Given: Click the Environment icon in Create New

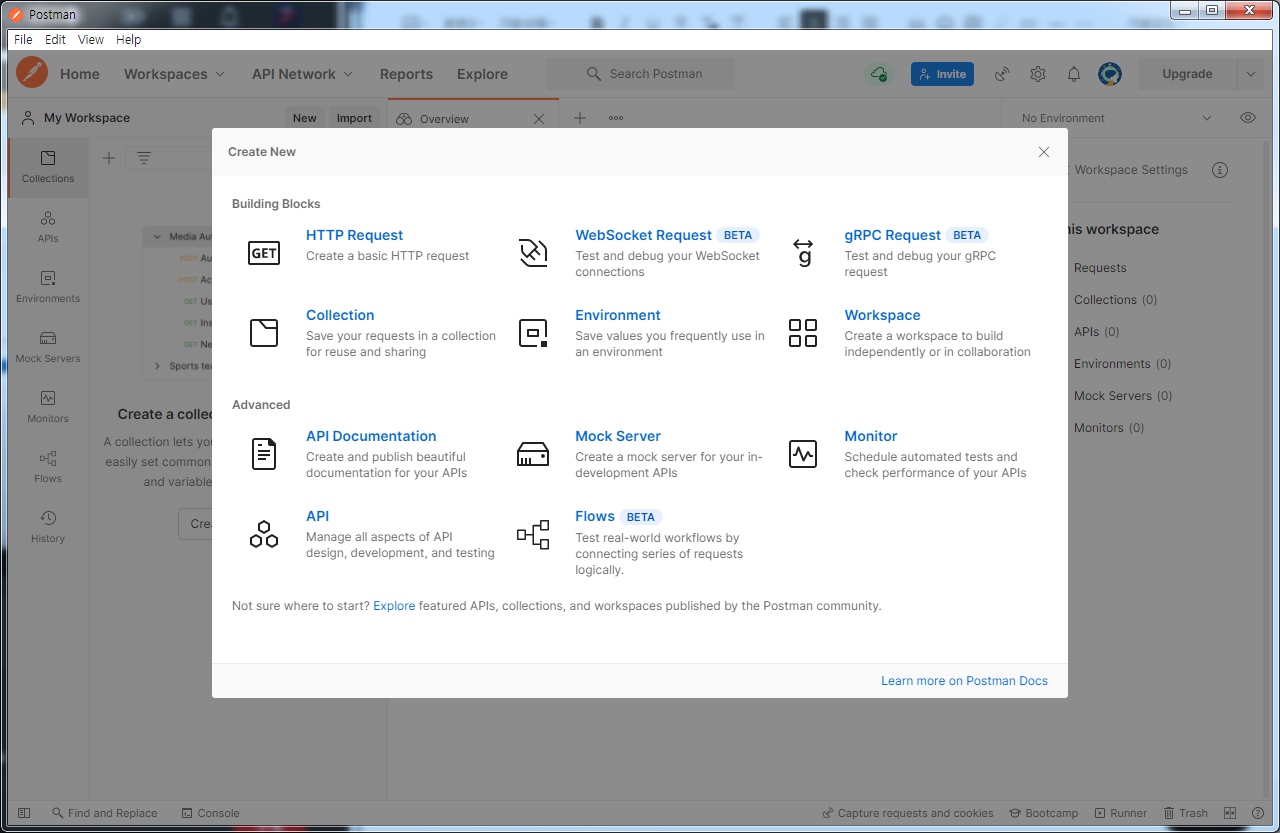Looking at the screenshot, I should 533,333.
